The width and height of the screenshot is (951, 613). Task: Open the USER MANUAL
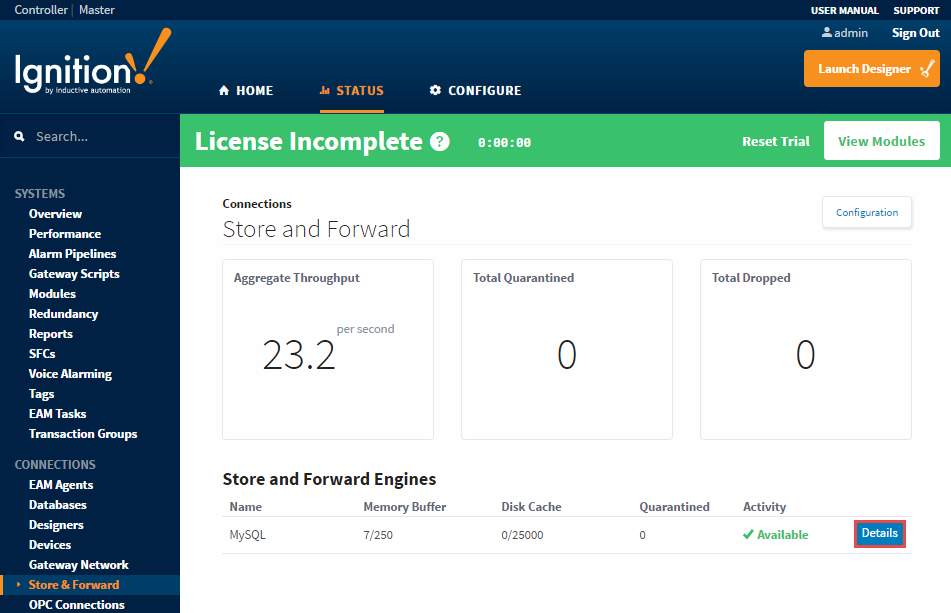click(x=844, y=10)
